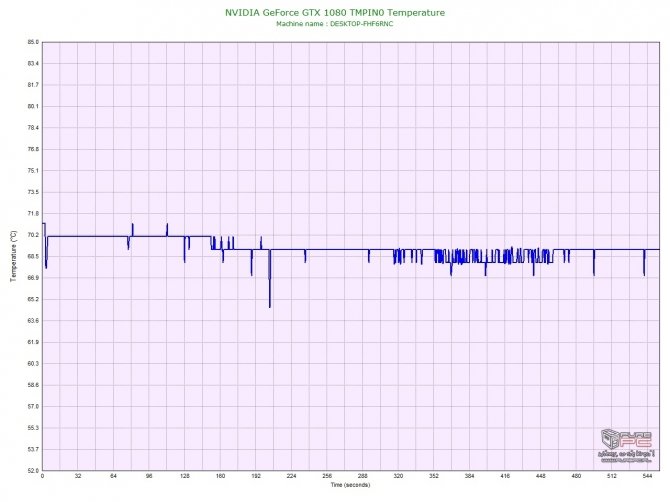Click the 63.6 y-axis value
The width and height of the screenshot is (670, 502).
pyautogui.click(x=33, y=321)
